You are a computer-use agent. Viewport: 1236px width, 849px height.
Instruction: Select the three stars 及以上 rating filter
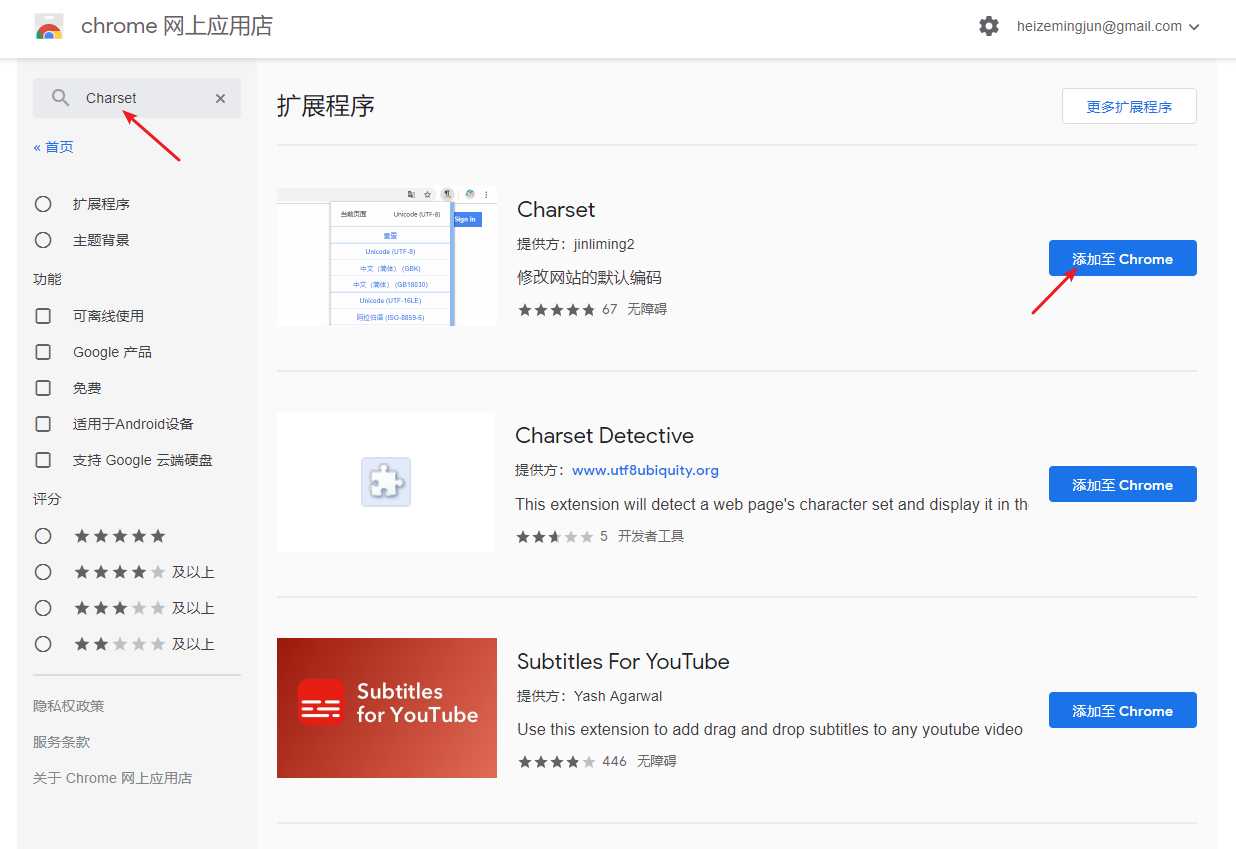pos(43,608)
